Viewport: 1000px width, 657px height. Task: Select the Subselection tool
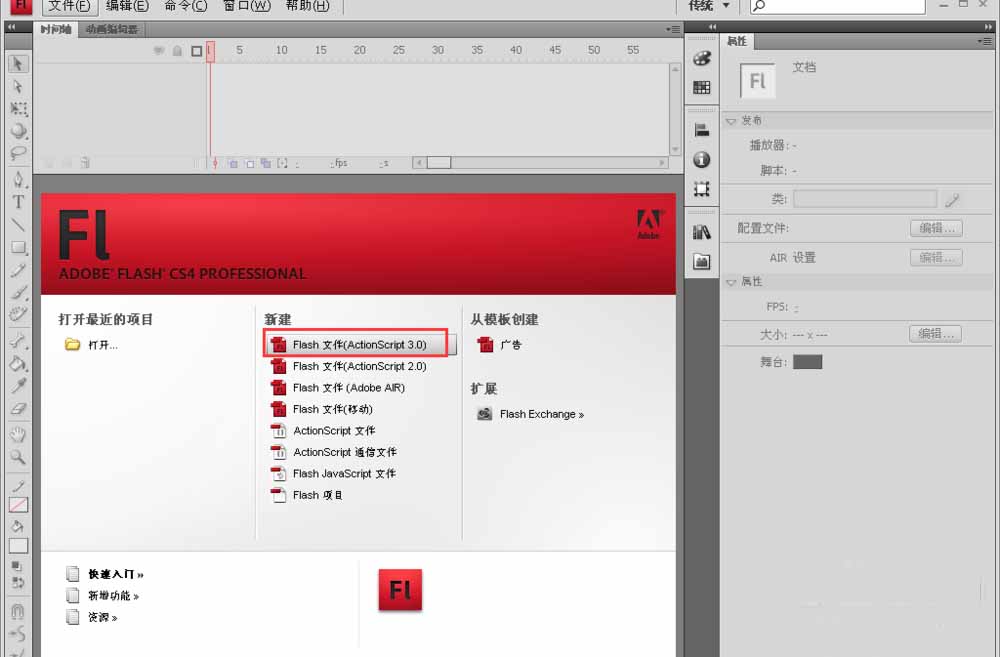tap(18, 86)
